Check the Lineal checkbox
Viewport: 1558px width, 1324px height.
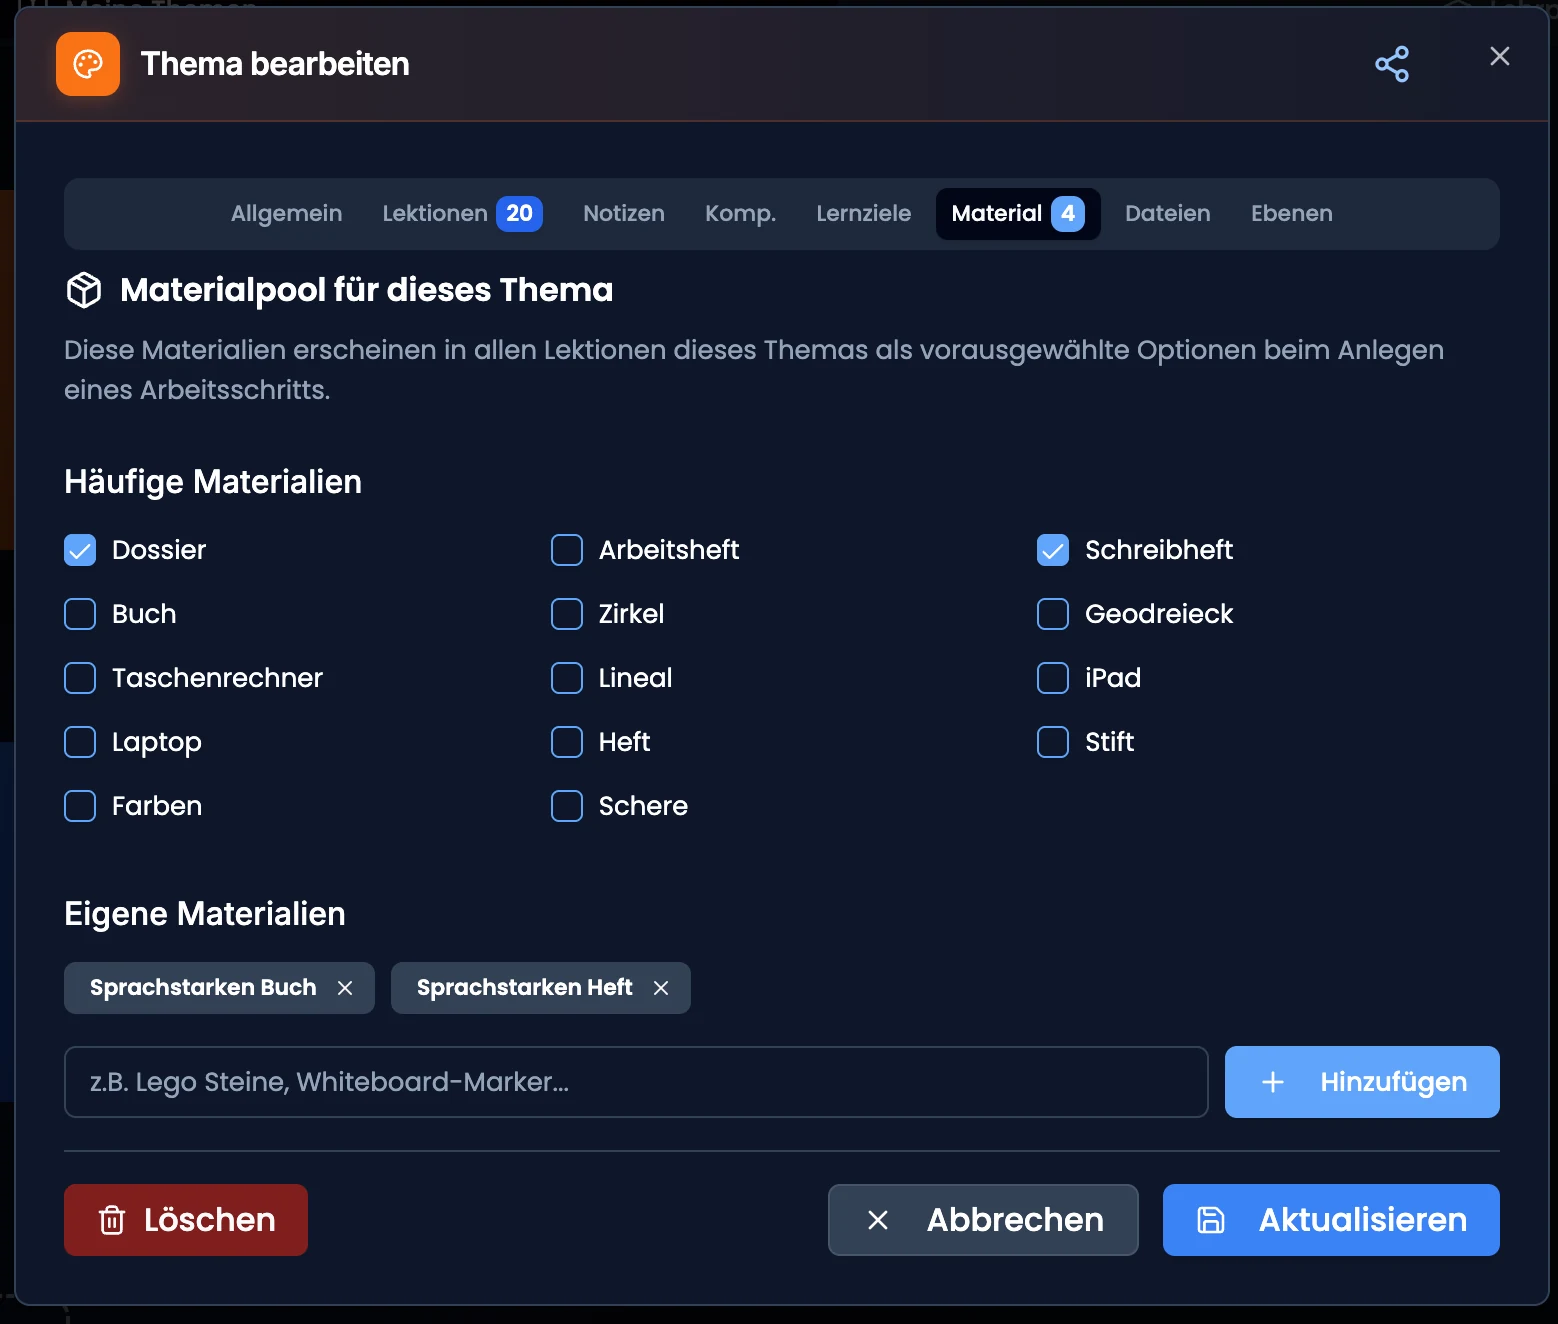coord(567,678)
